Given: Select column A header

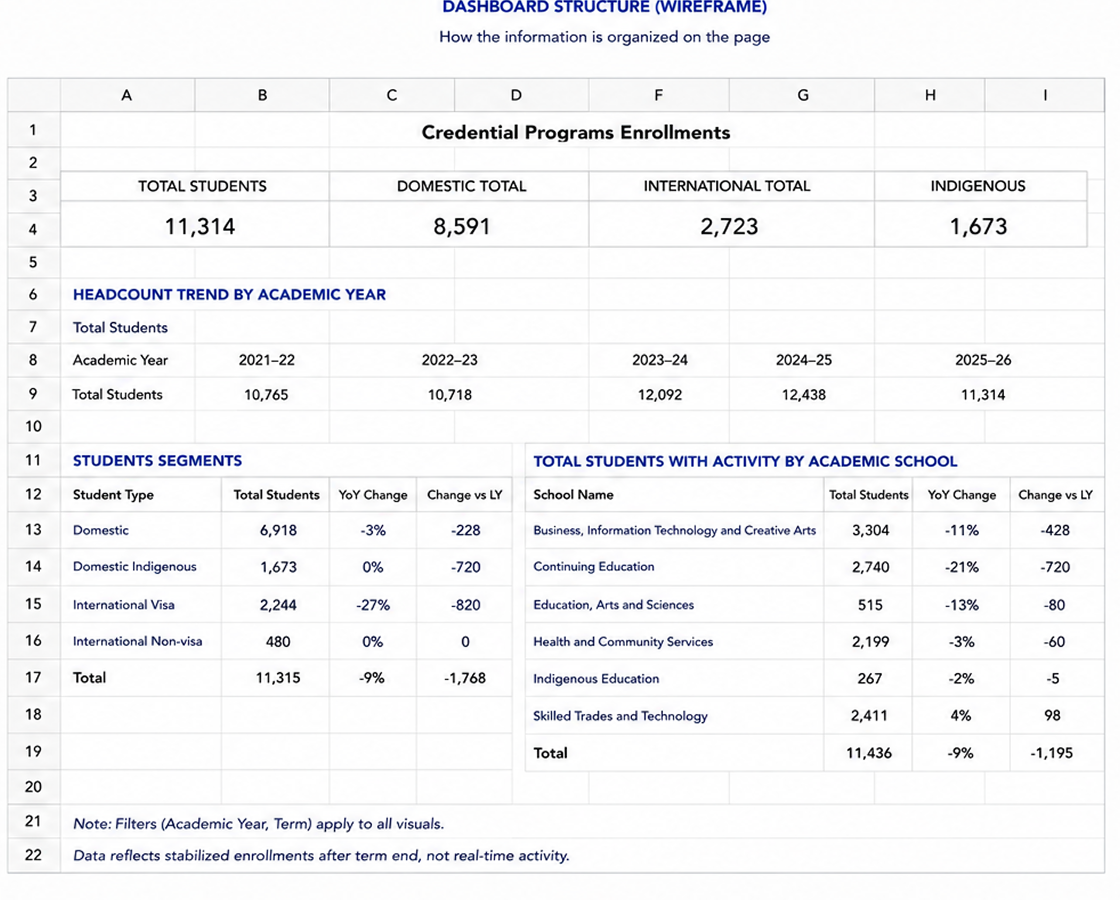Looking at the screenshot, I should pos(127,95).
